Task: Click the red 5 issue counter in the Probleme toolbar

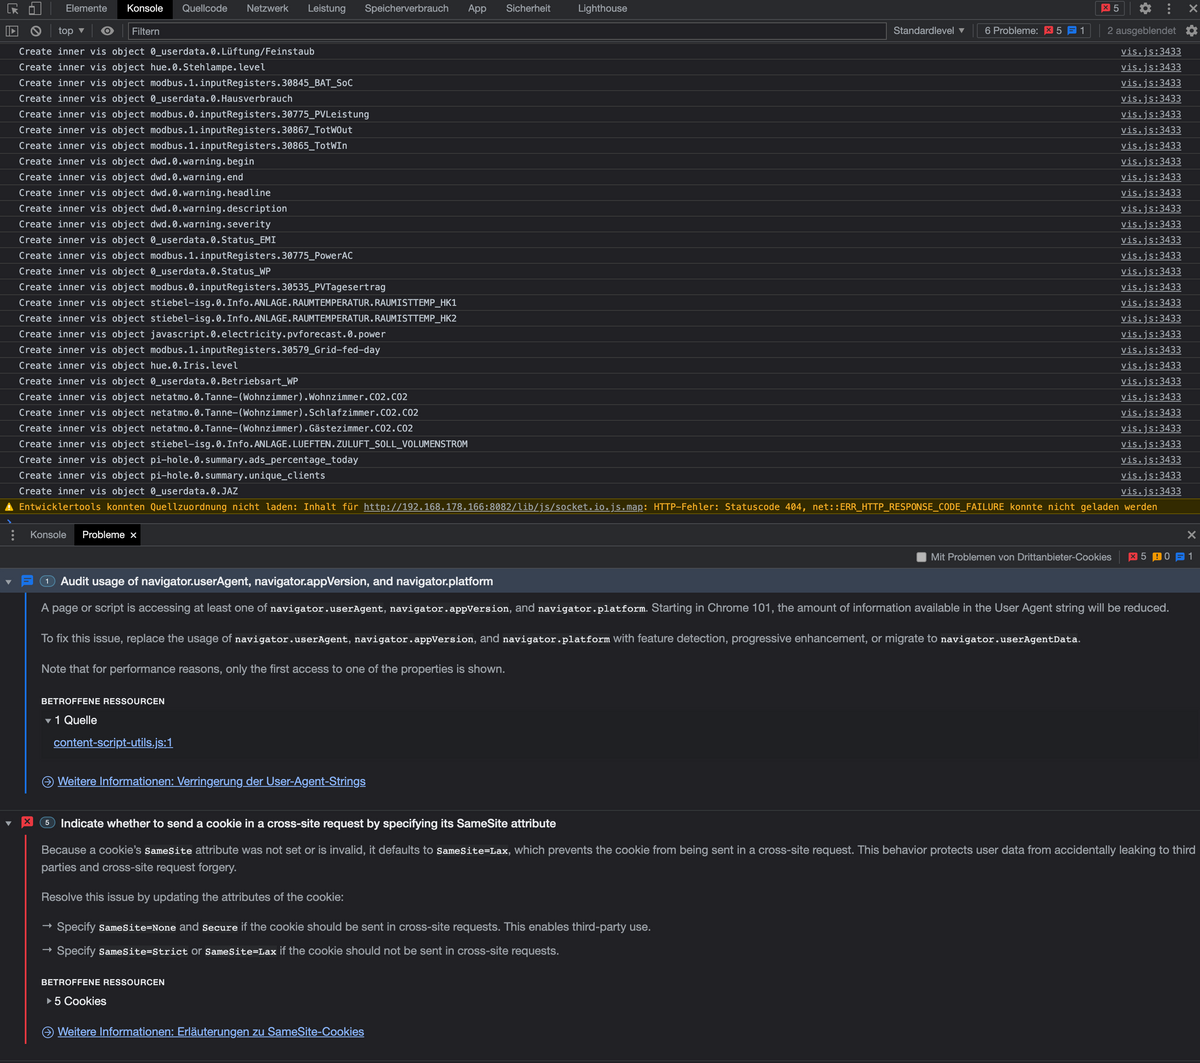Action: tap(1137, 557)
